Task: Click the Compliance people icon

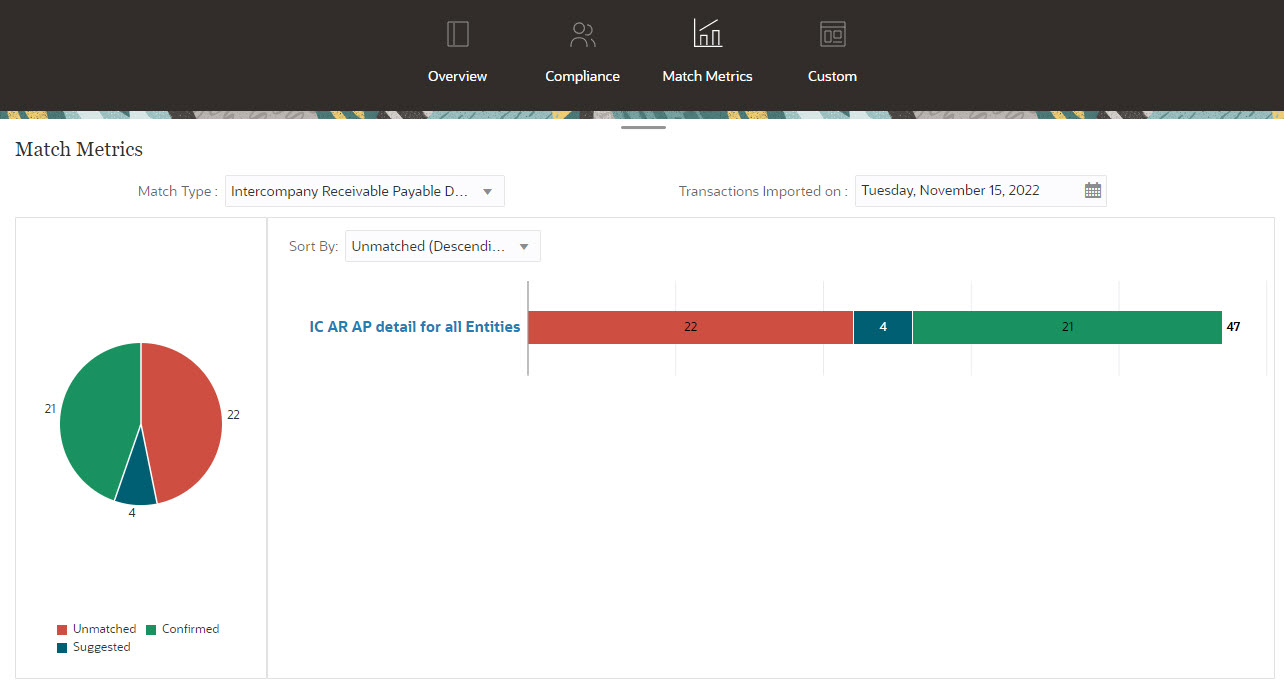Action: (582, 33)
